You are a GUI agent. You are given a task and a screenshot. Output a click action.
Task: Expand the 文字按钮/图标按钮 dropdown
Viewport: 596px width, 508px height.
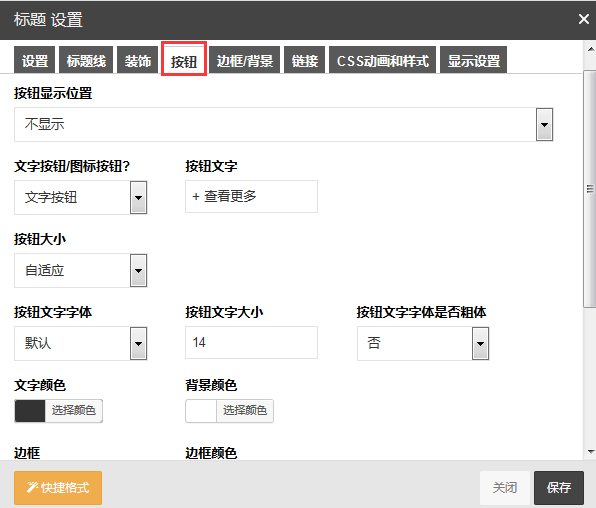[x=81, y=197]
